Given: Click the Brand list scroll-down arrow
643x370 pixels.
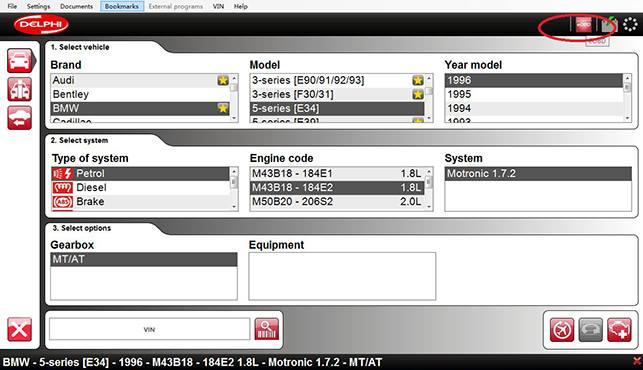Looking at the screenshot, I should tap(234, 119).
